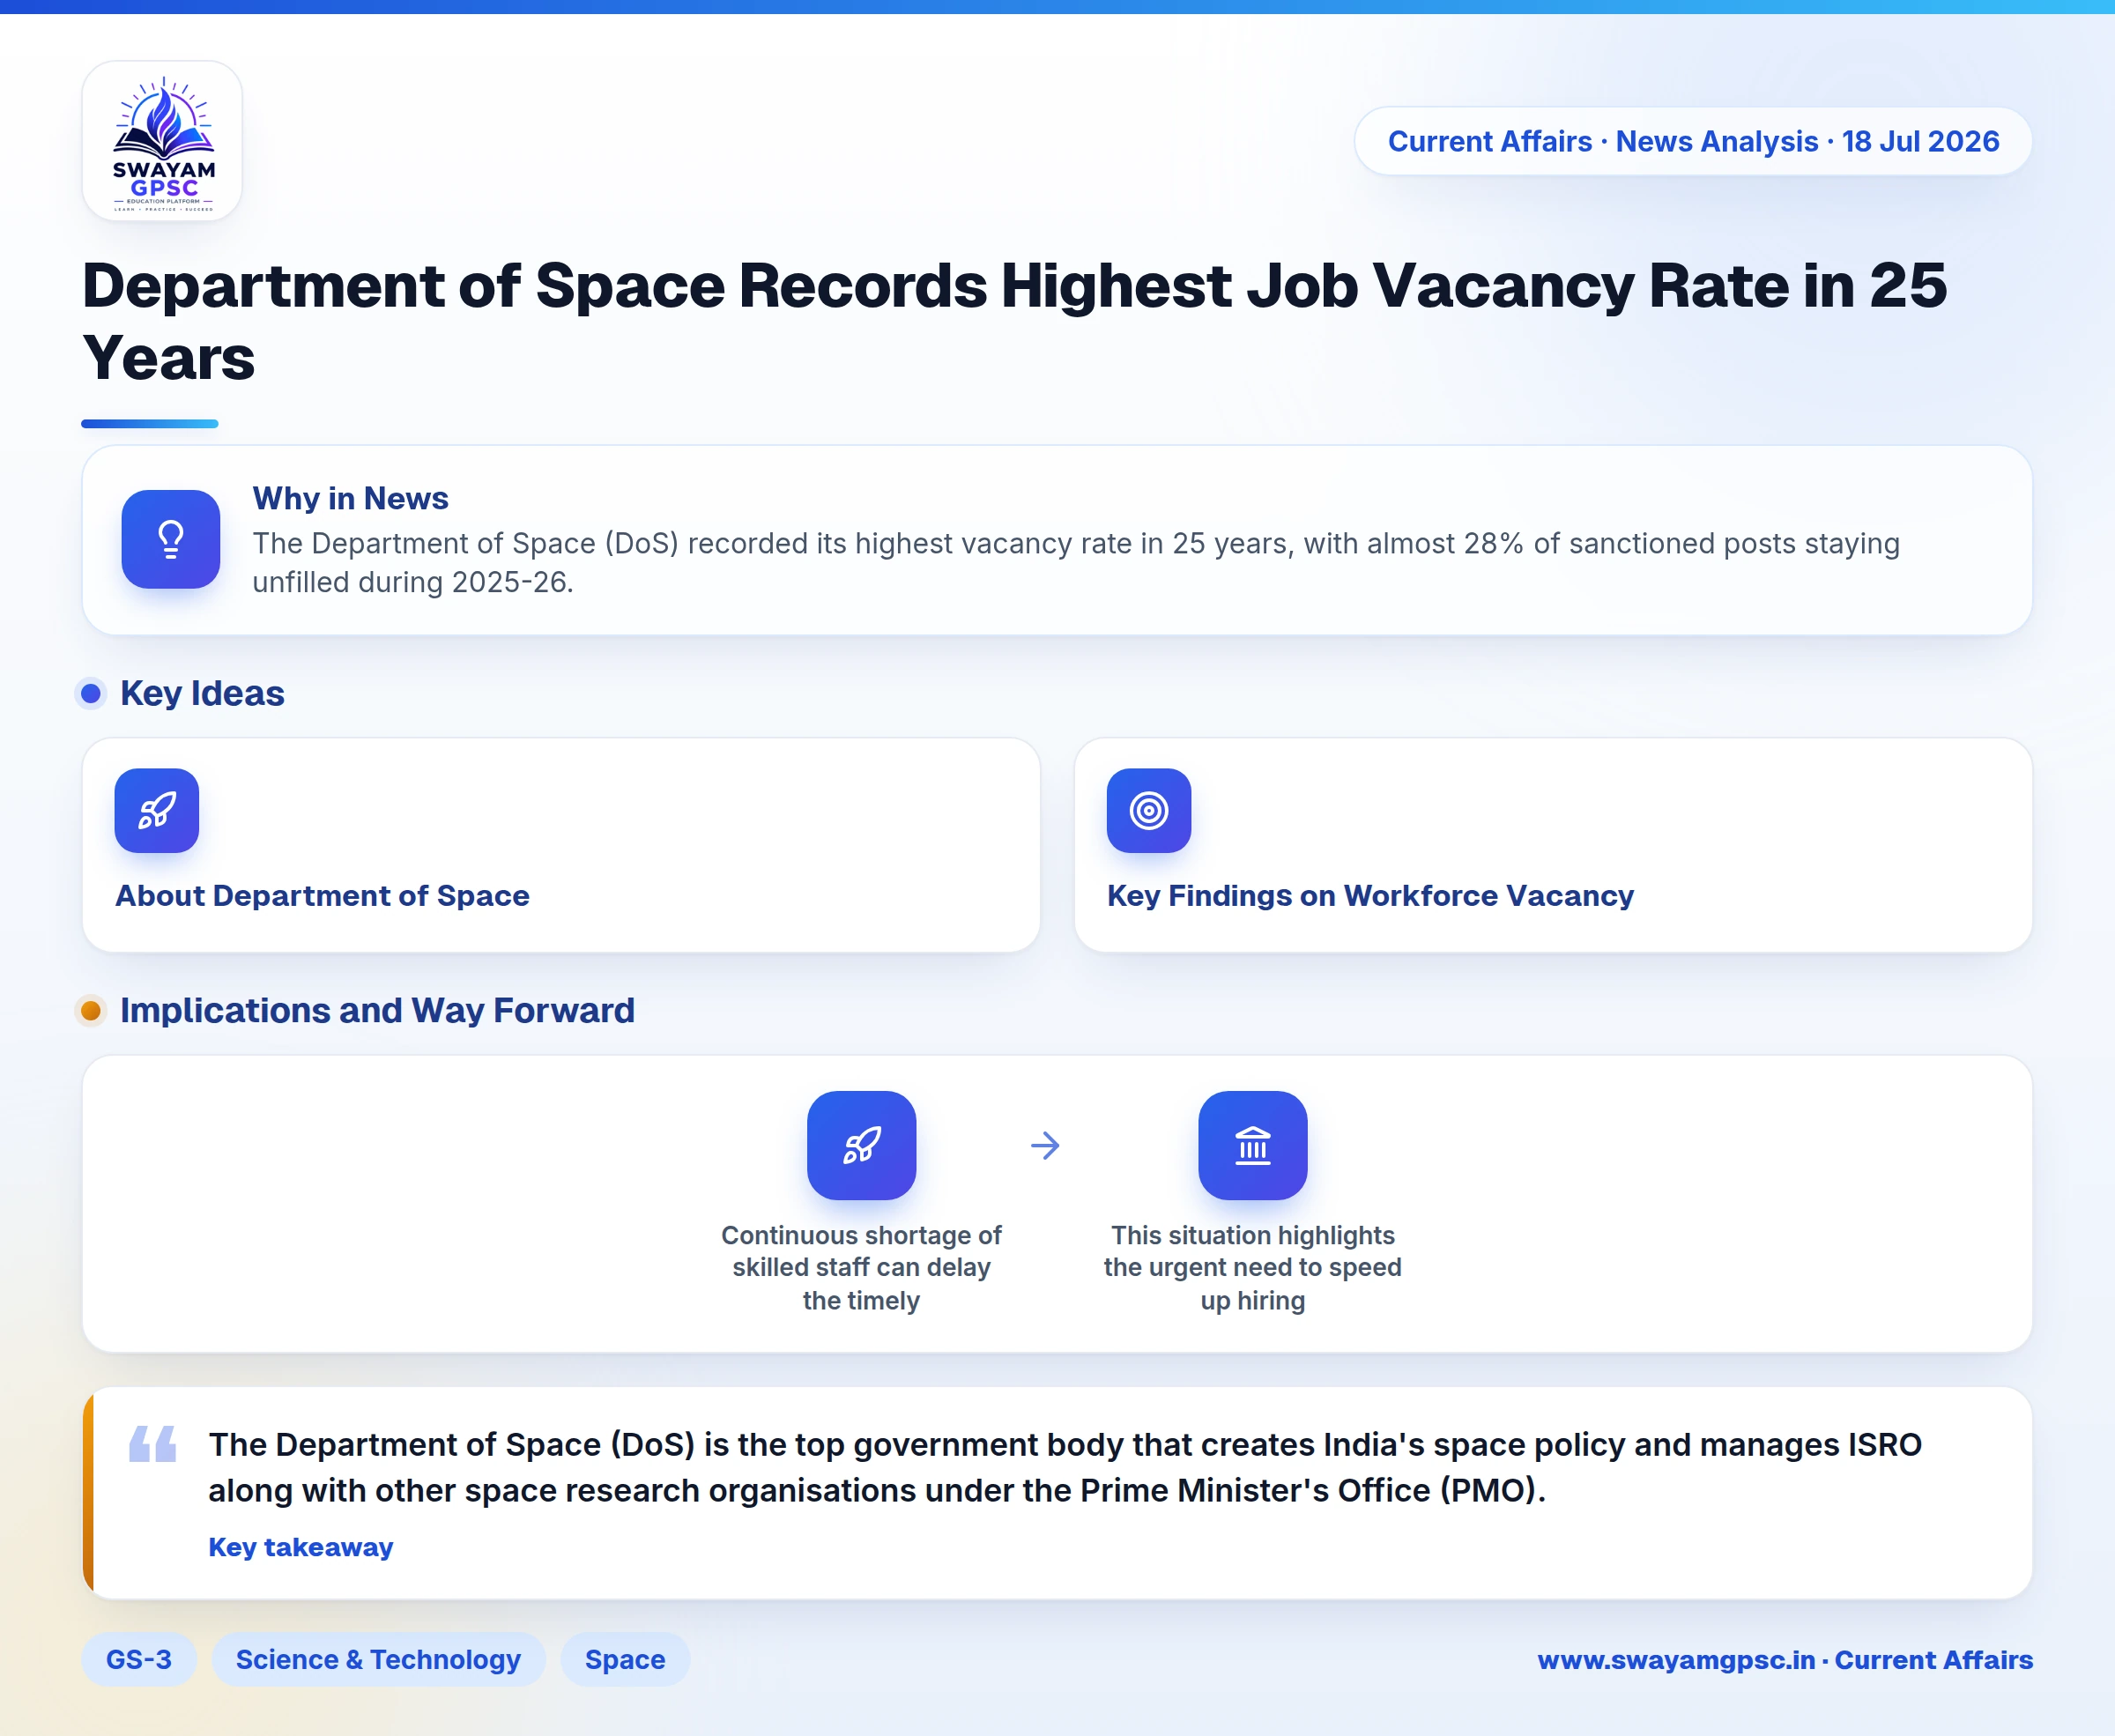Click the target icon above Key Findings
The height and width of the screenshot is (1736, 2115).
pyautogui.click(x=1149, y=810)
